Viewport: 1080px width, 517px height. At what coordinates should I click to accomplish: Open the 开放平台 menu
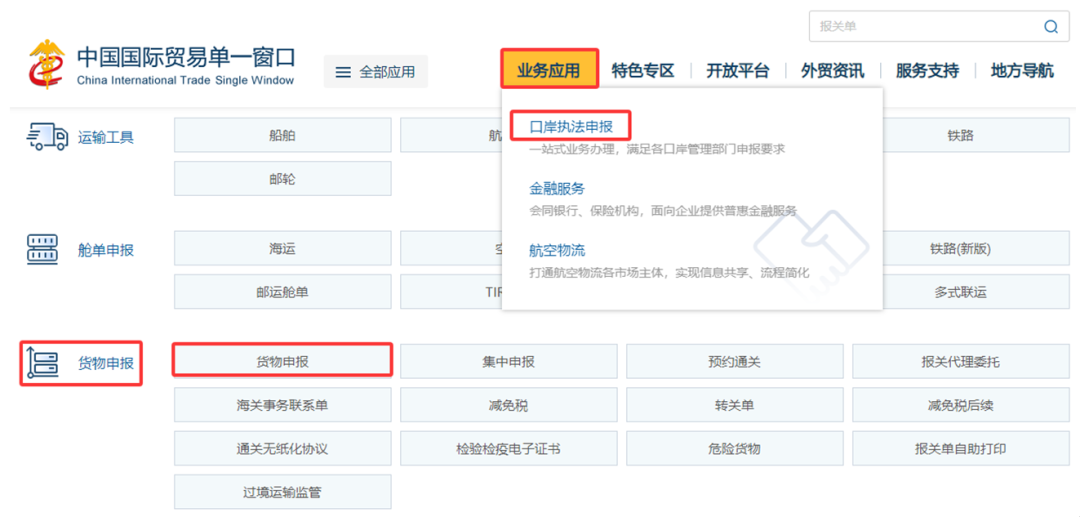pos(738,71)
